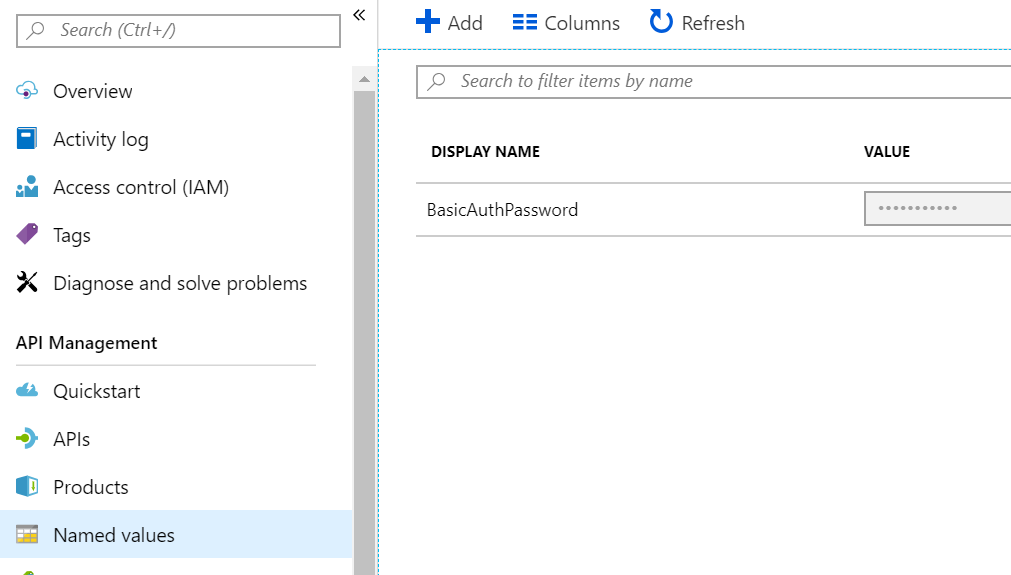Open the BasicAuthPassword entry

point(502,210)
